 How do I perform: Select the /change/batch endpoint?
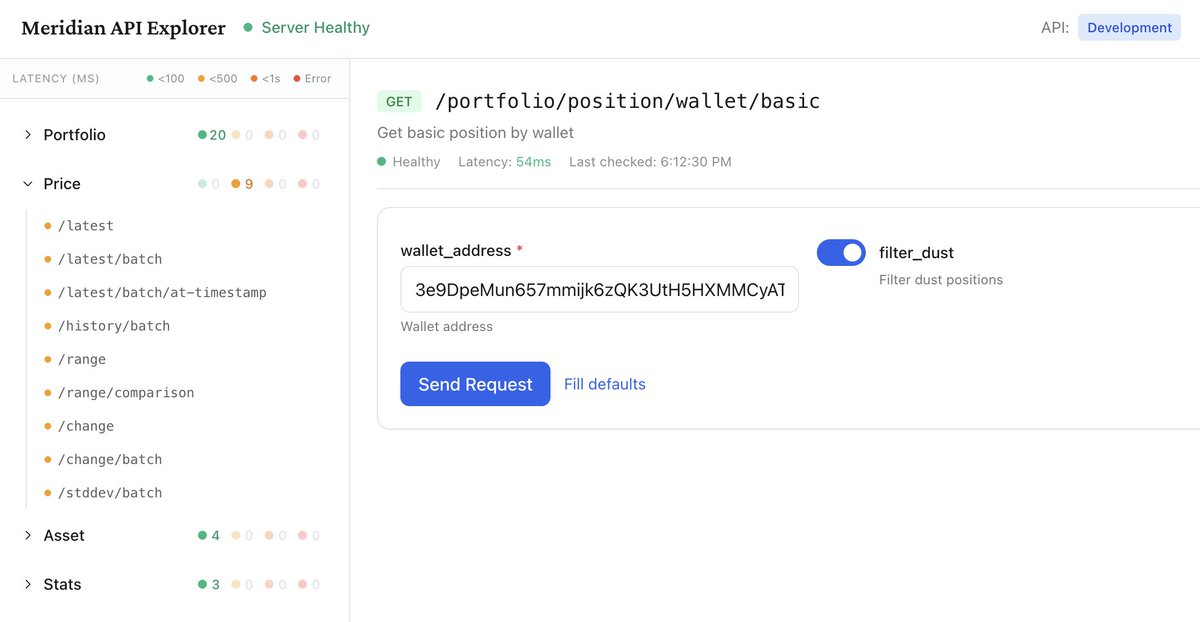pyautogui.click(x=110, y=459)
